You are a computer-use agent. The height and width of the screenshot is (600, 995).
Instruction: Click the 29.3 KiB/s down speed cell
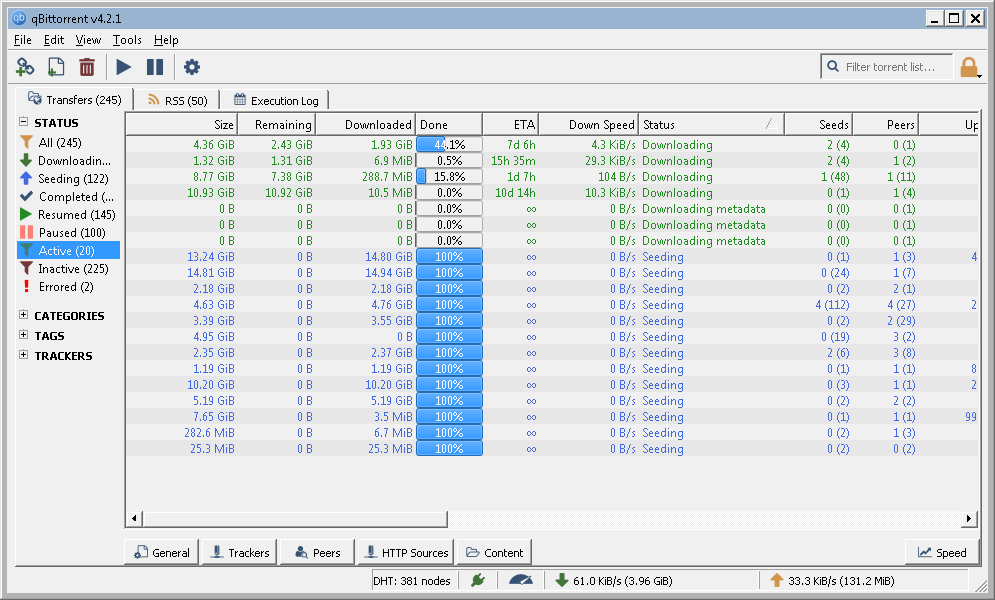coord(610,160)
